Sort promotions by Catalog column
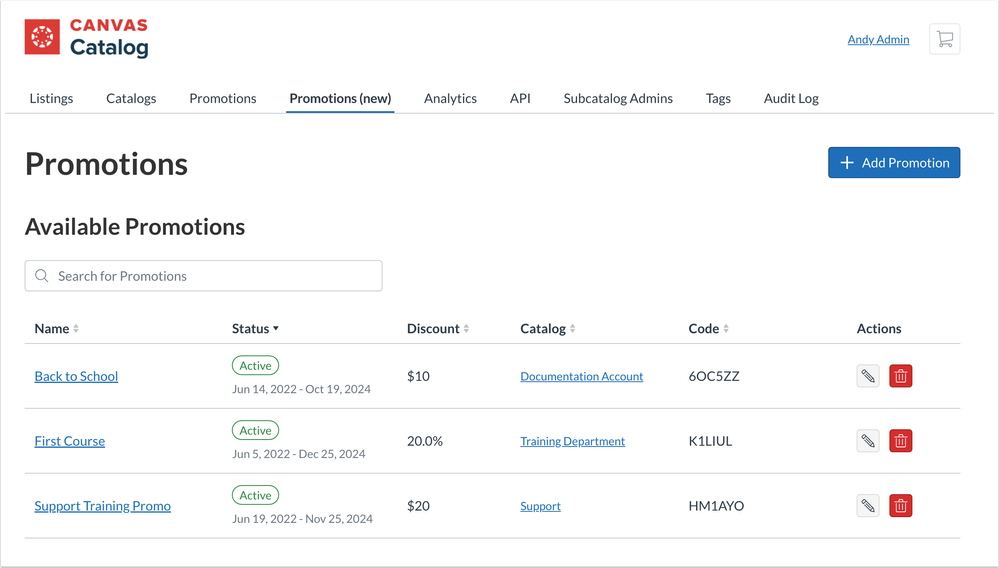Screen dimensions: 999x568 (x=547, y=329)
